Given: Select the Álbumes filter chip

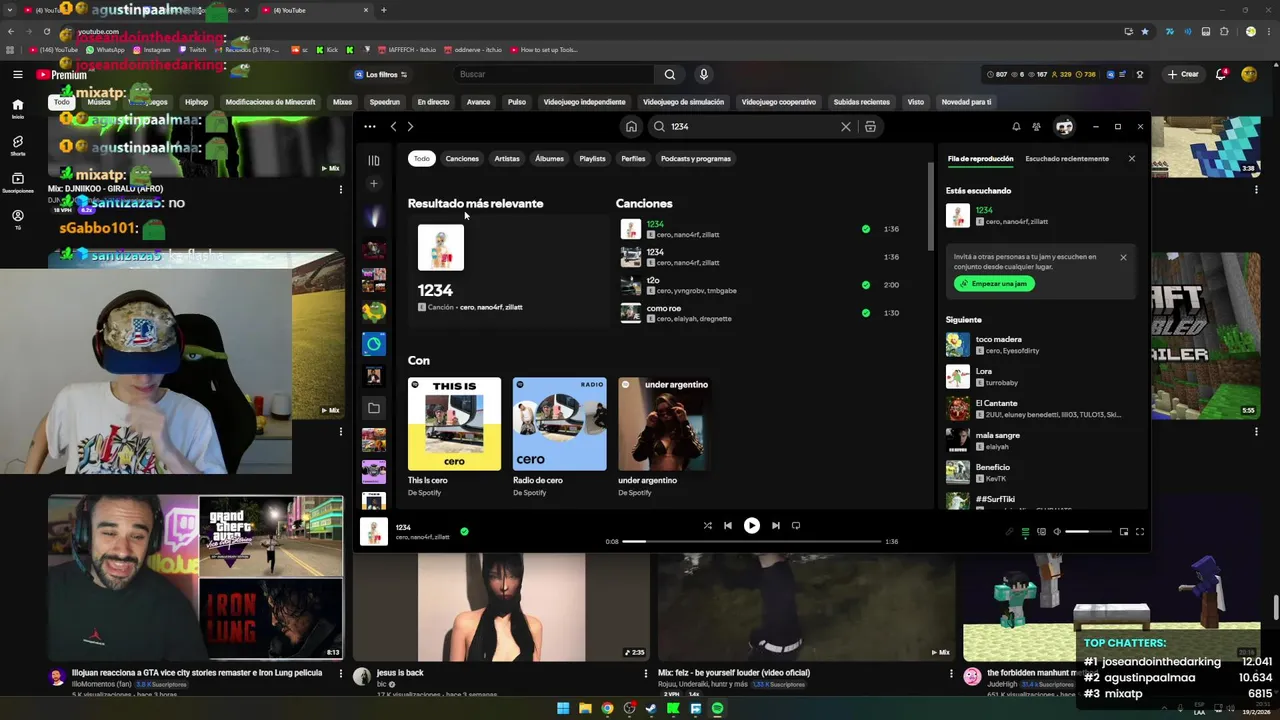Looking at the screenshot, I should [549, 158].
